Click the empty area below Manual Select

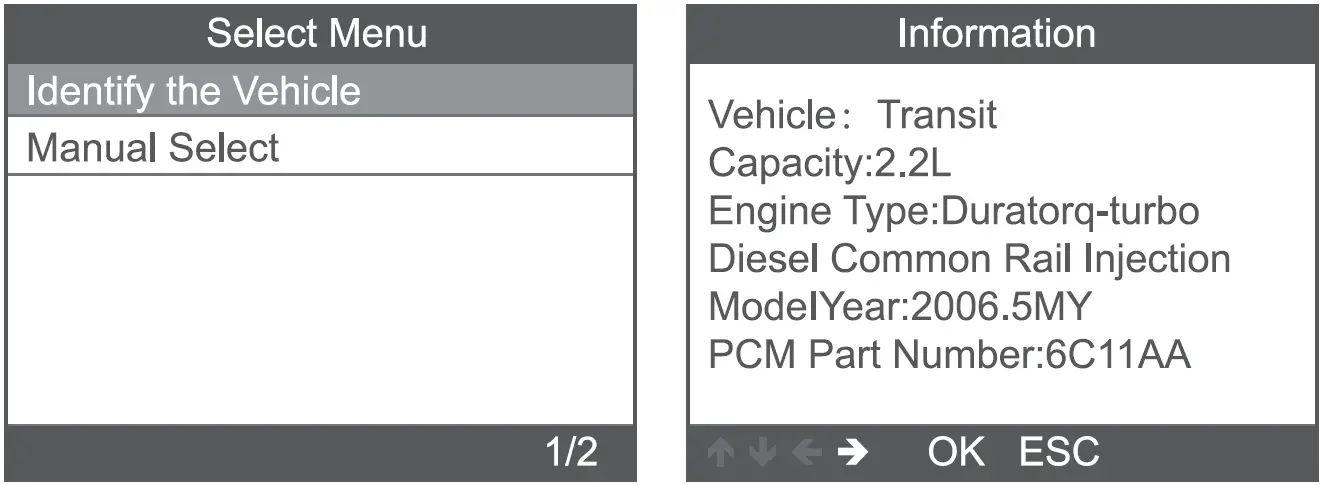(320, 300)
